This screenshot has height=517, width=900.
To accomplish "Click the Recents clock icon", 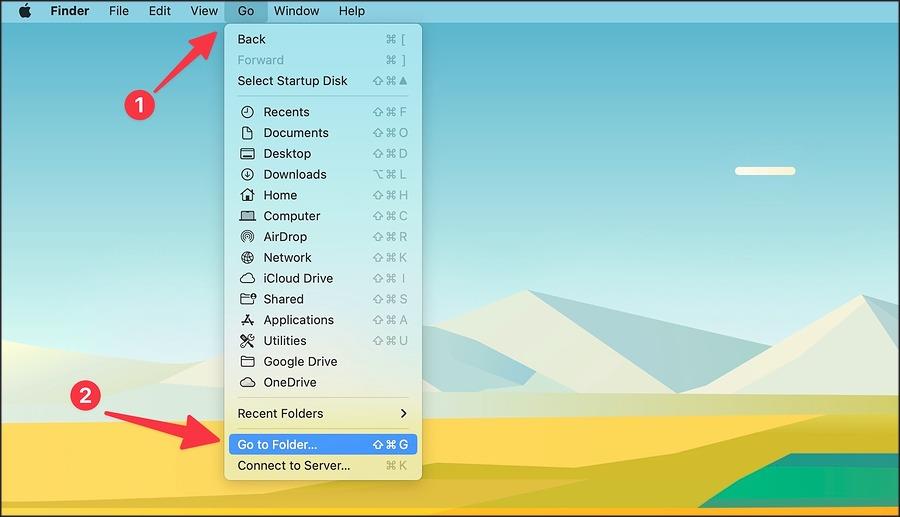I will [x=247, y=112].
